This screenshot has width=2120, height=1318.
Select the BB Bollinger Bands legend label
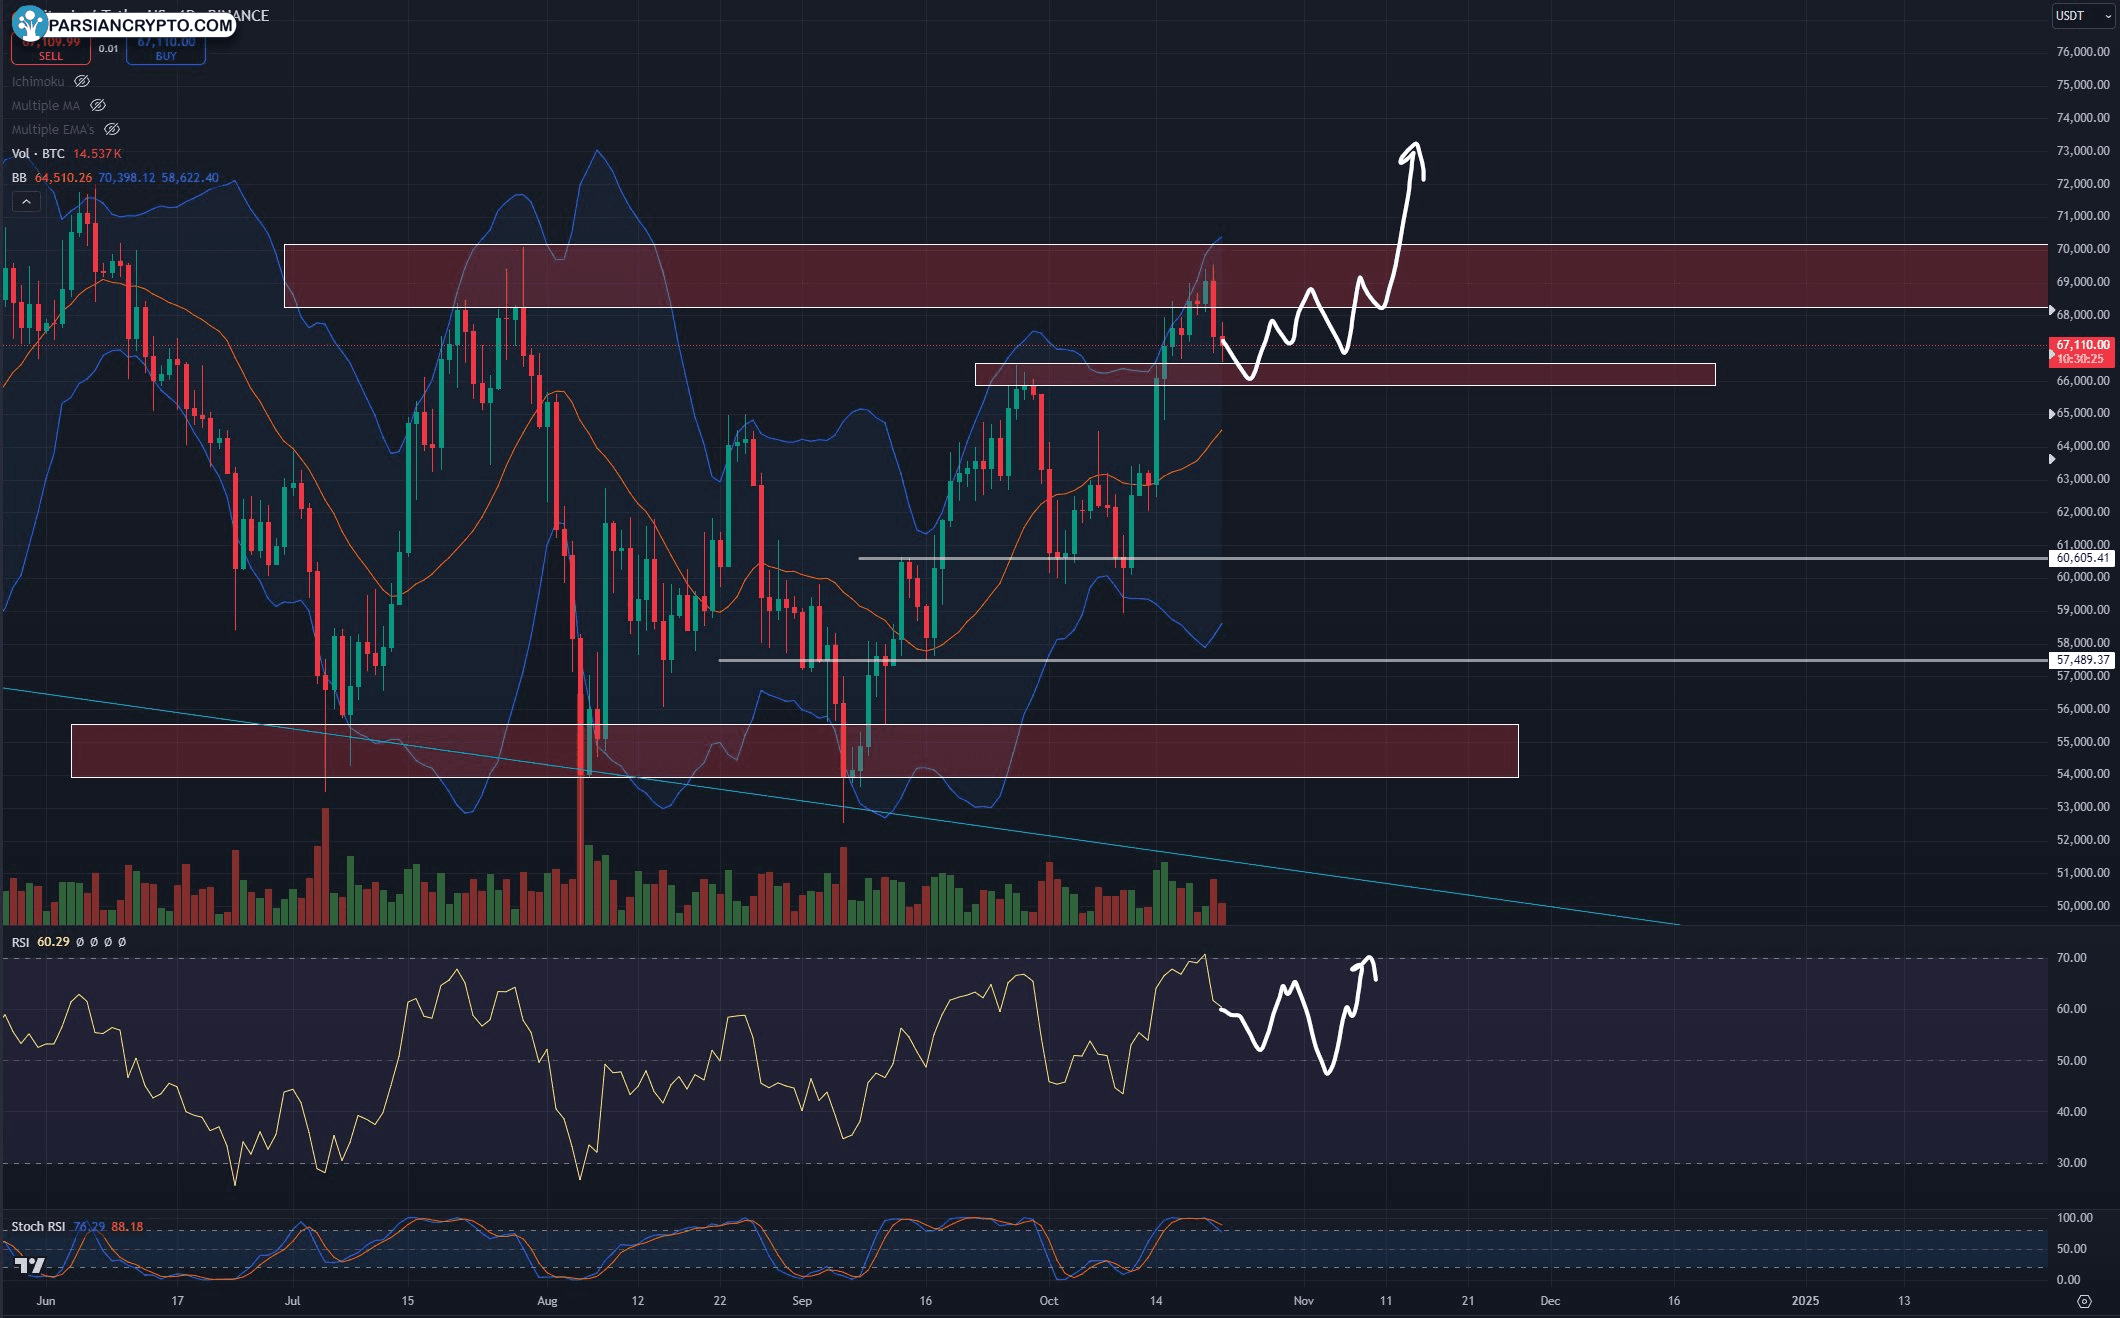click(x=19, y=177)
